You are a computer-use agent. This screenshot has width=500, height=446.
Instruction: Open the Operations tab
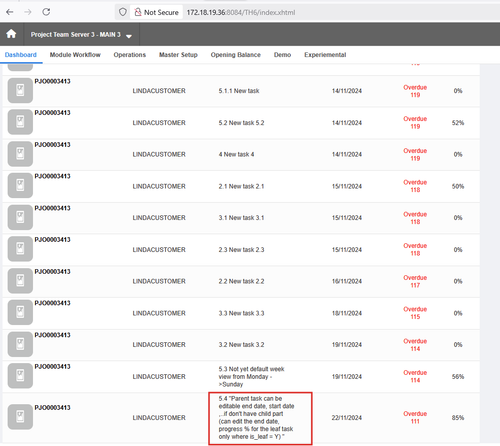(x=130, y=55)
